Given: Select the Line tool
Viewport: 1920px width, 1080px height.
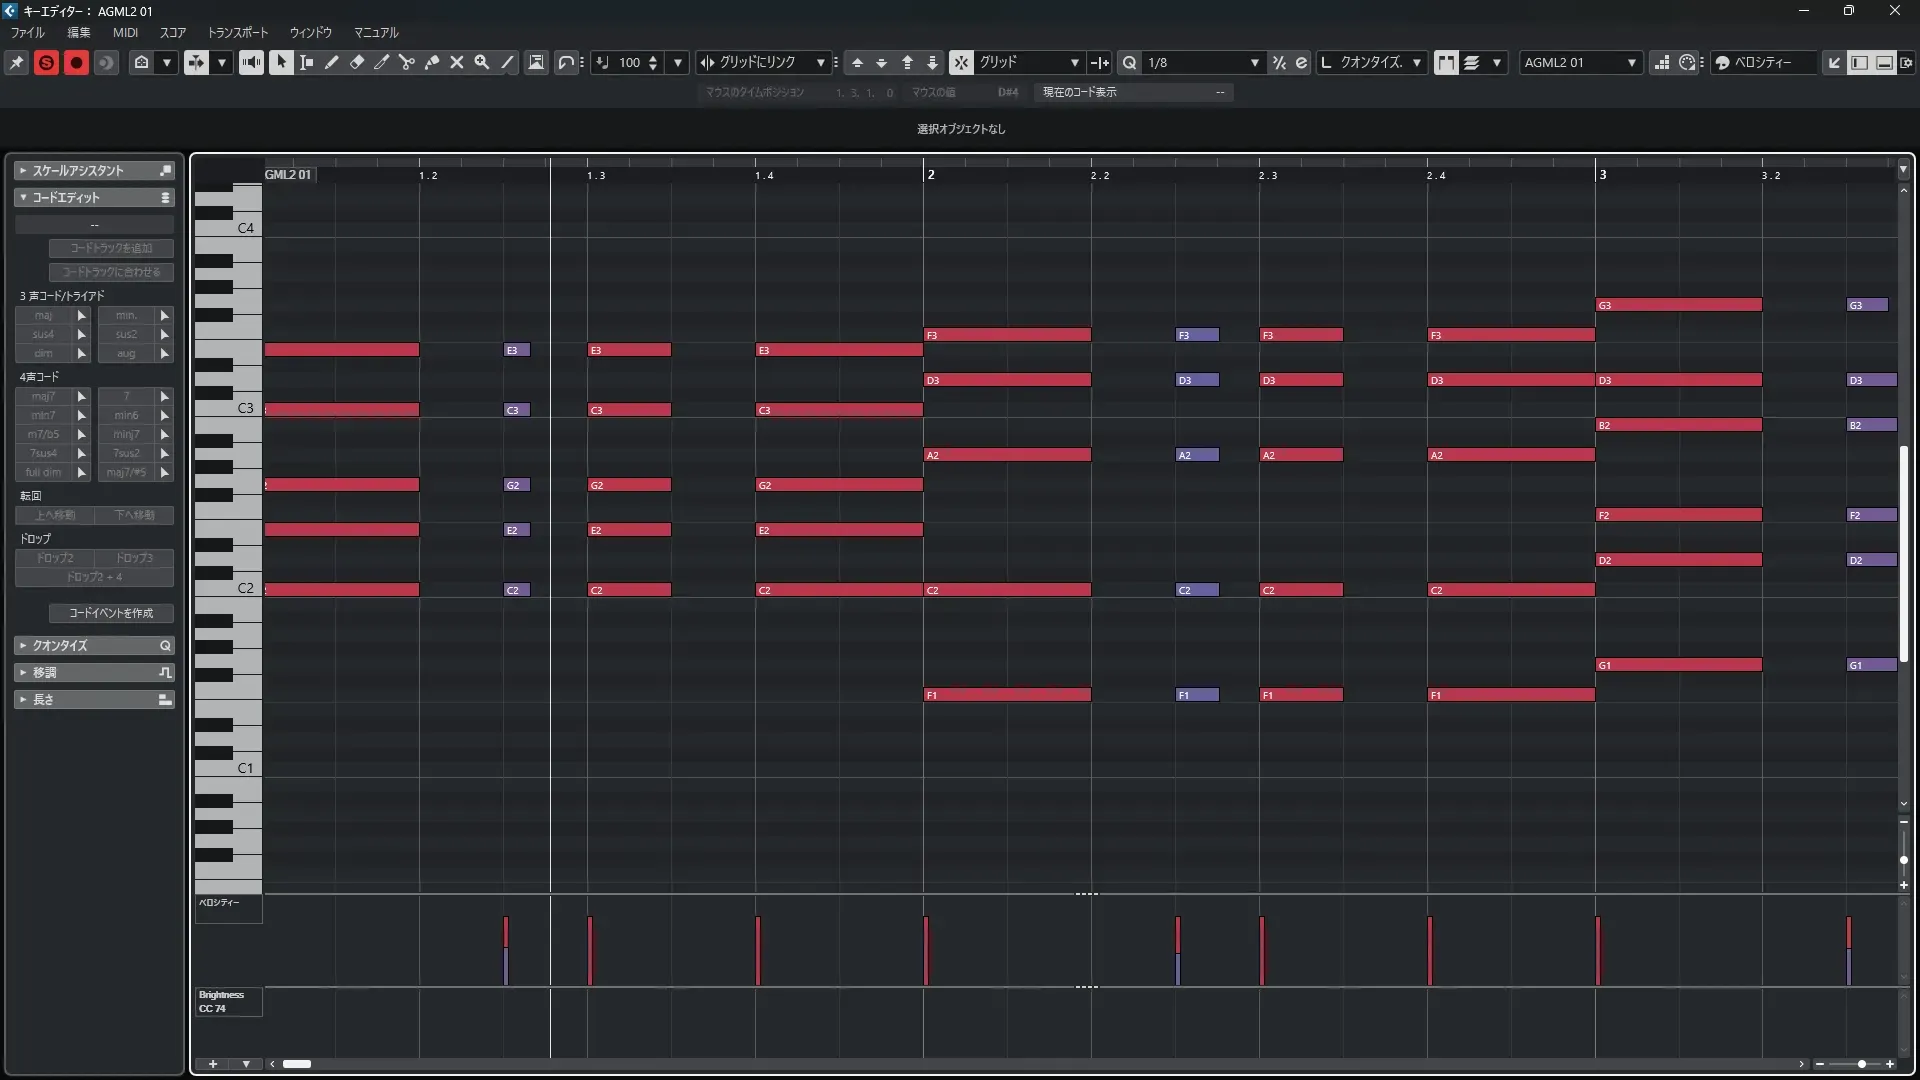Looking at the screenshot, I should point(507,62).
